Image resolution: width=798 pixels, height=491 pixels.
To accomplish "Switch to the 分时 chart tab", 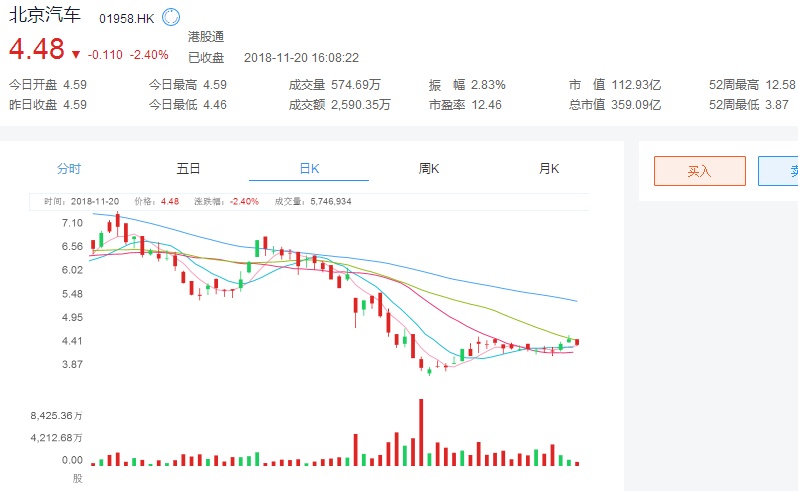I will (69, 169).
